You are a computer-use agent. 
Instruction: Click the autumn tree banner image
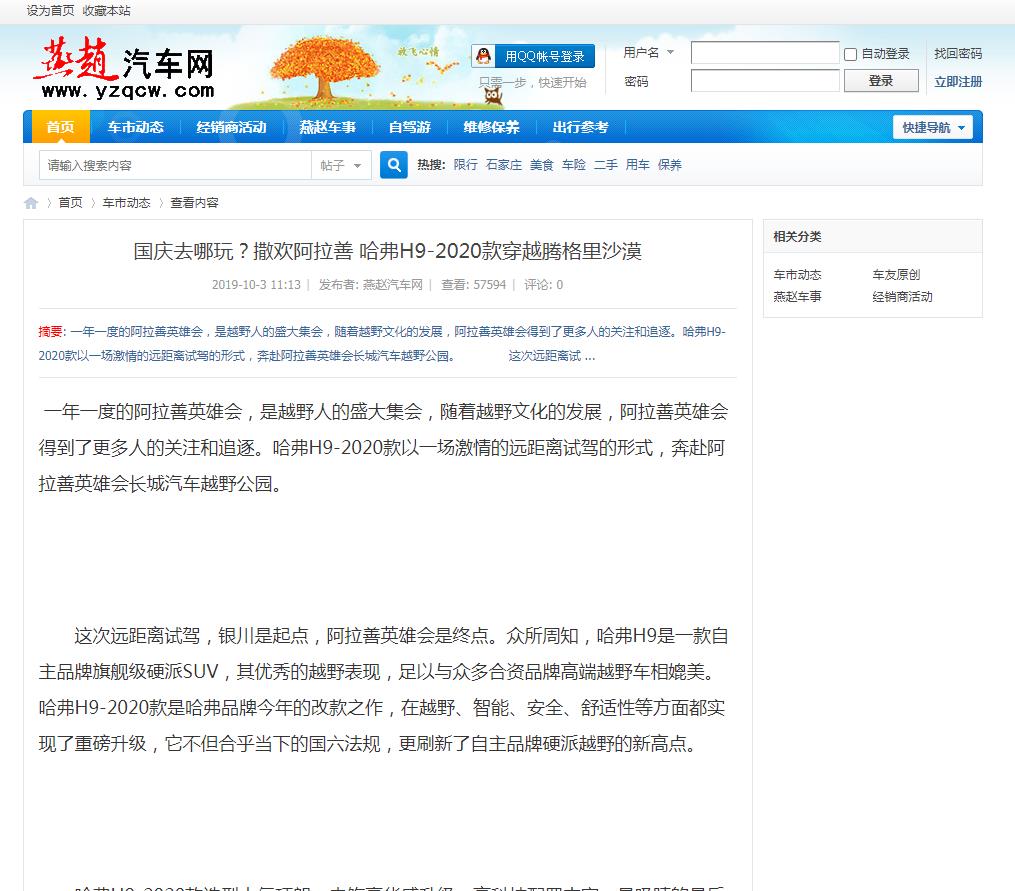[325, 71]
